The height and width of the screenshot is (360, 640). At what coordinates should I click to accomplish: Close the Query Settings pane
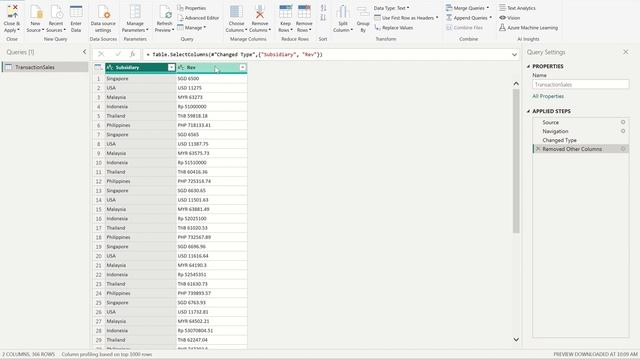click(626, 52)
